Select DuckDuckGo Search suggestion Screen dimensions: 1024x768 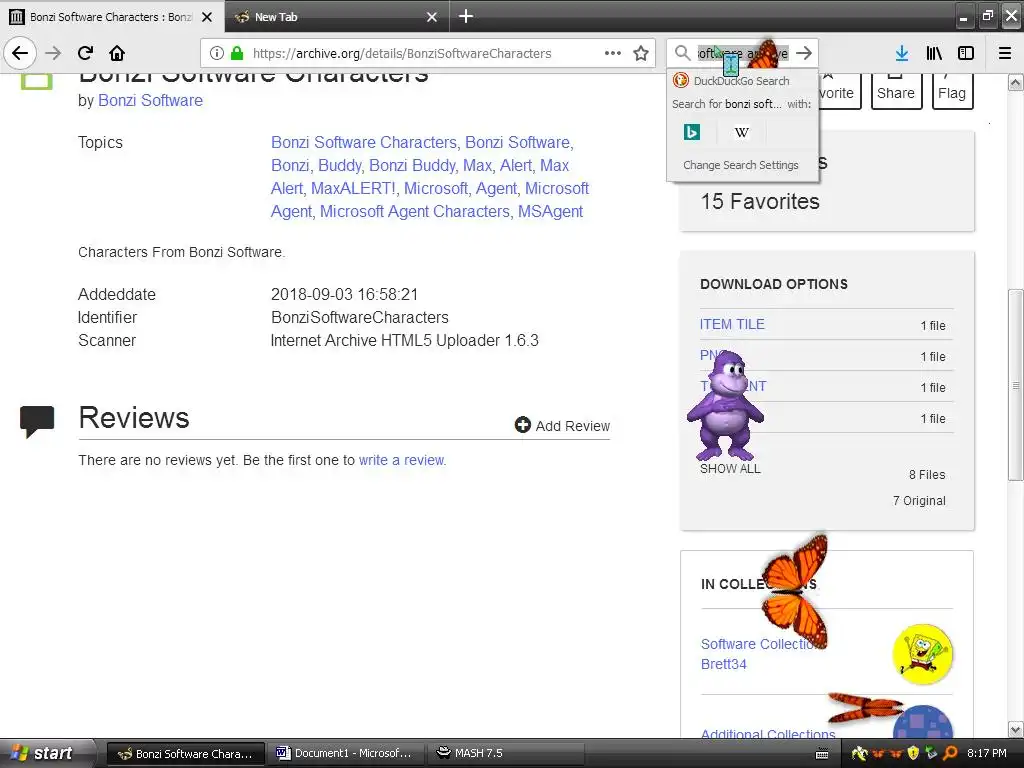coord(743,81)
